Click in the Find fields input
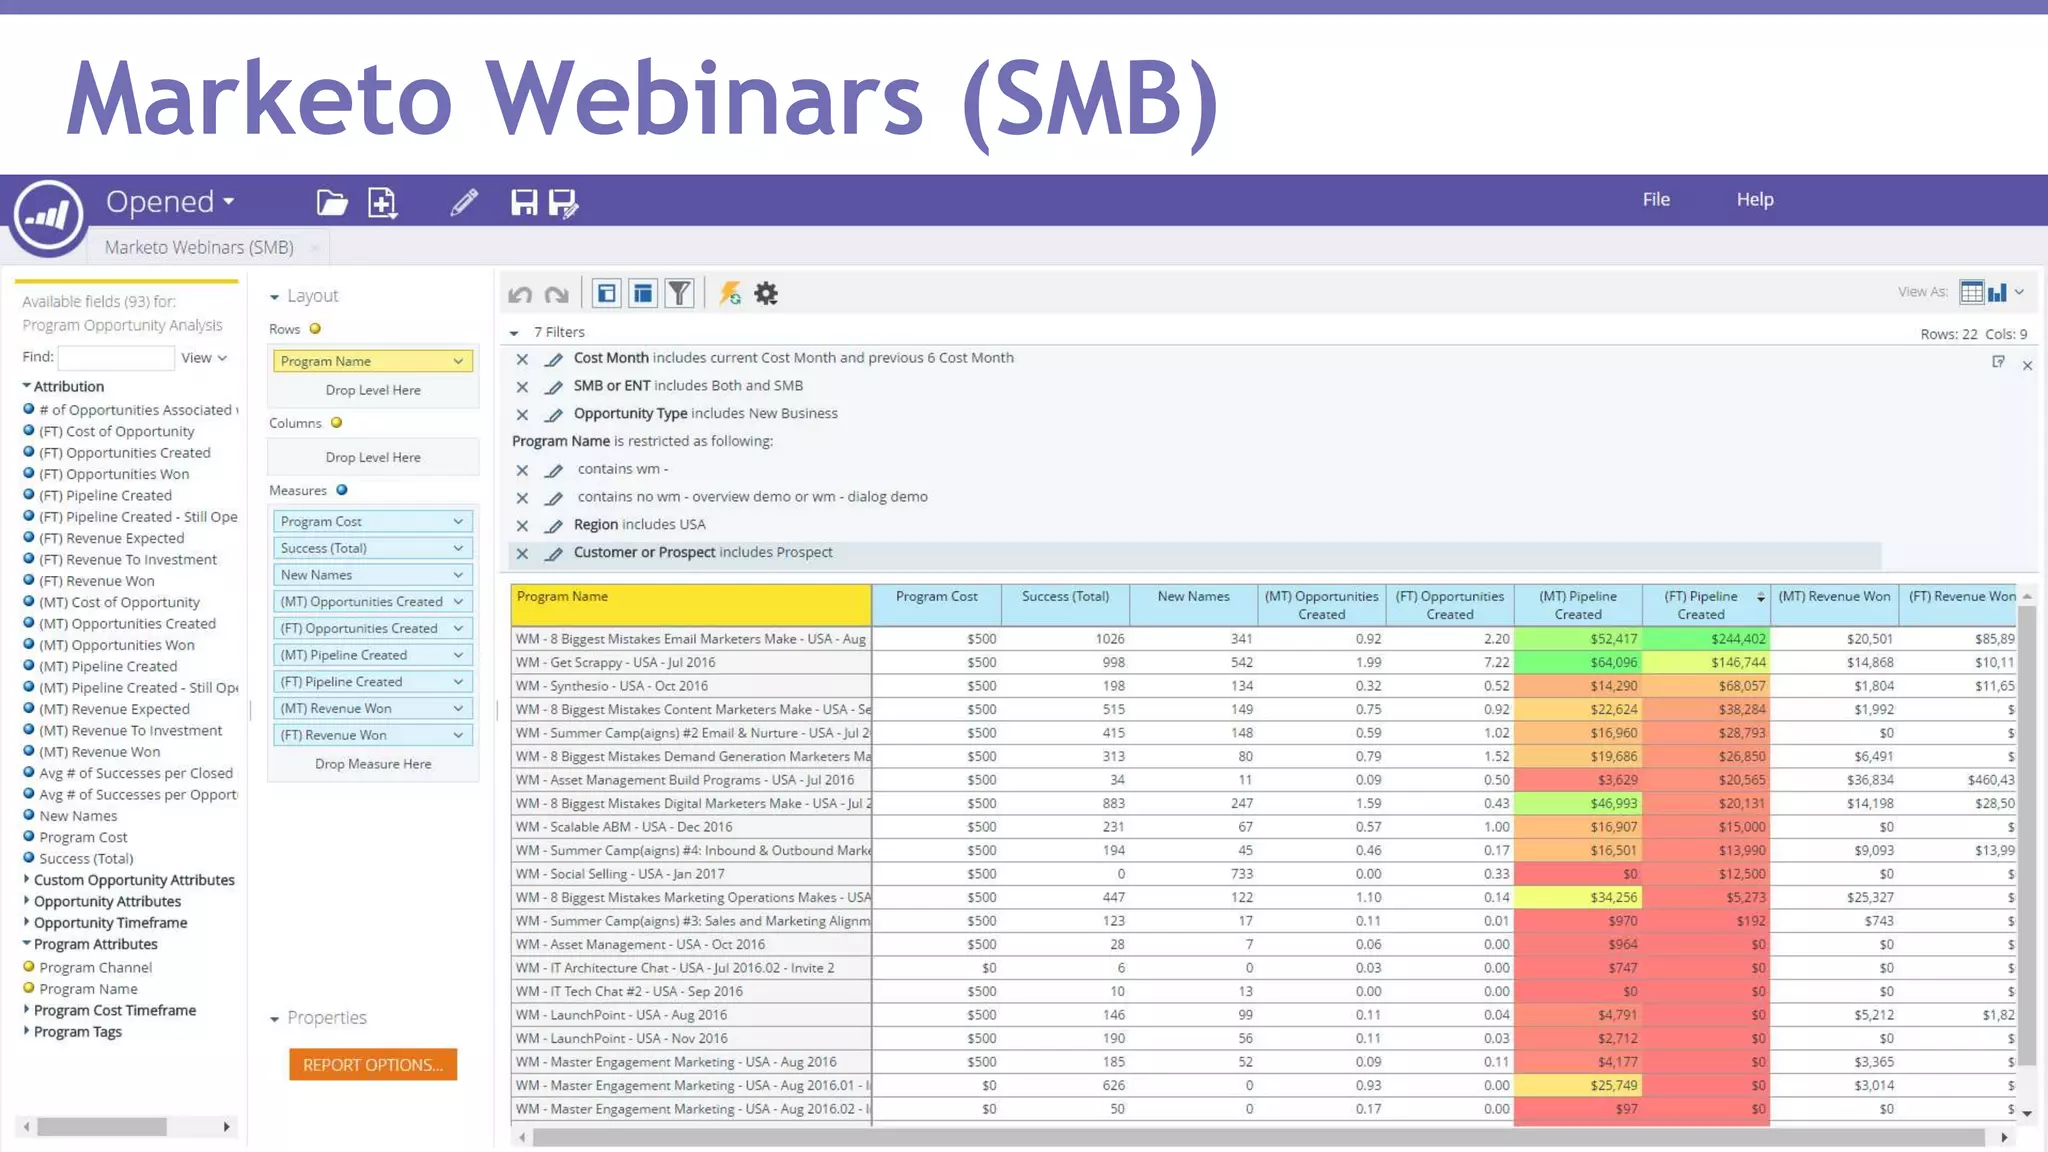This screenshot has width=2048, height=1152. pyautogui.click(x=116, y=357)
